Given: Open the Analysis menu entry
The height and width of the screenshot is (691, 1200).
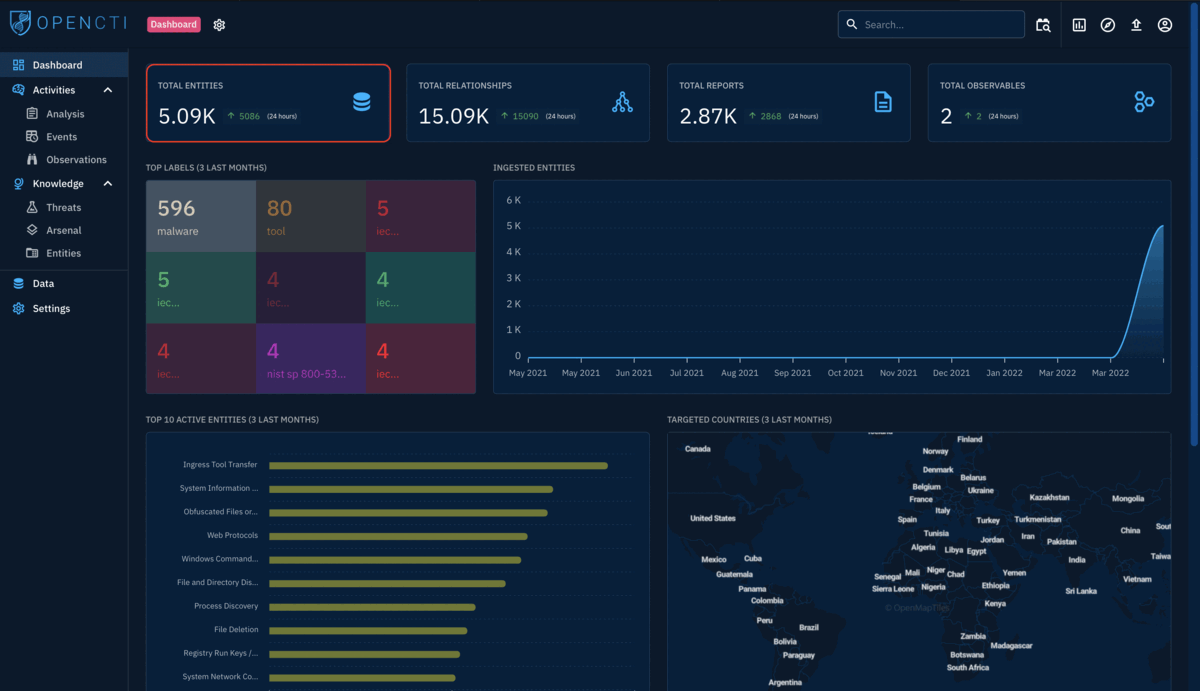Looking at the screenshot, I should pos(66,113).
